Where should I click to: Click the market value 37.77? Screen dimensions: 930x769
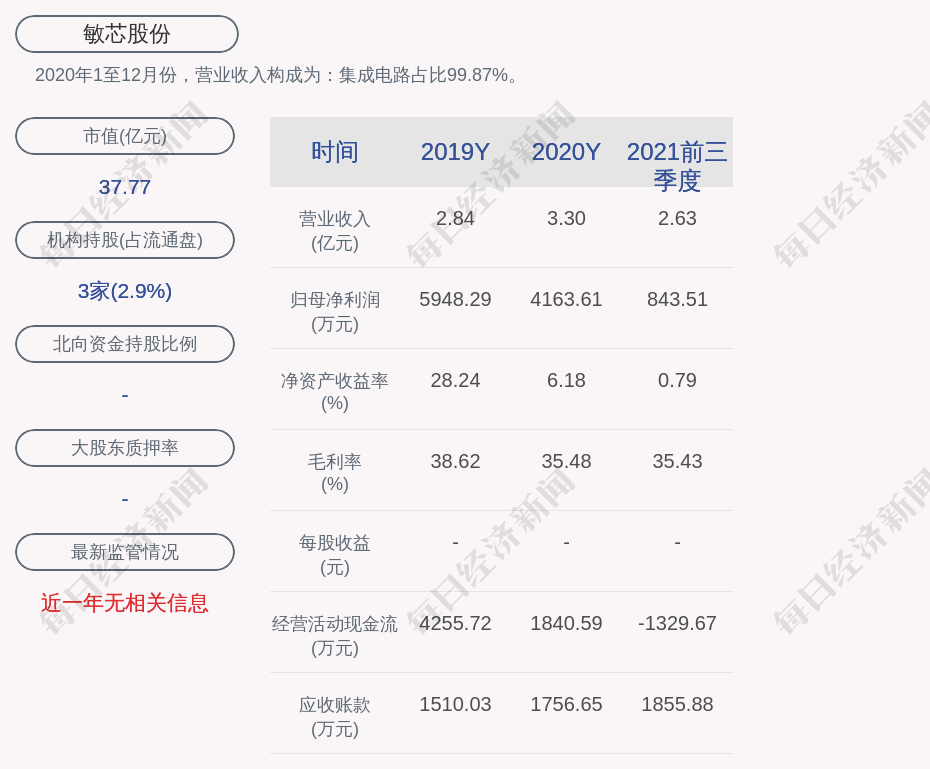[125, 187]
